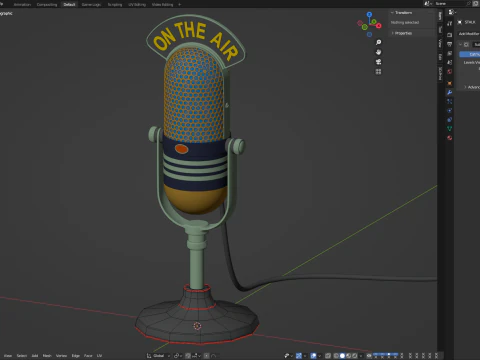Open the Vertex menu in viewport header
The height and width of the screenshot is (360, 480).
pos(61,356)
